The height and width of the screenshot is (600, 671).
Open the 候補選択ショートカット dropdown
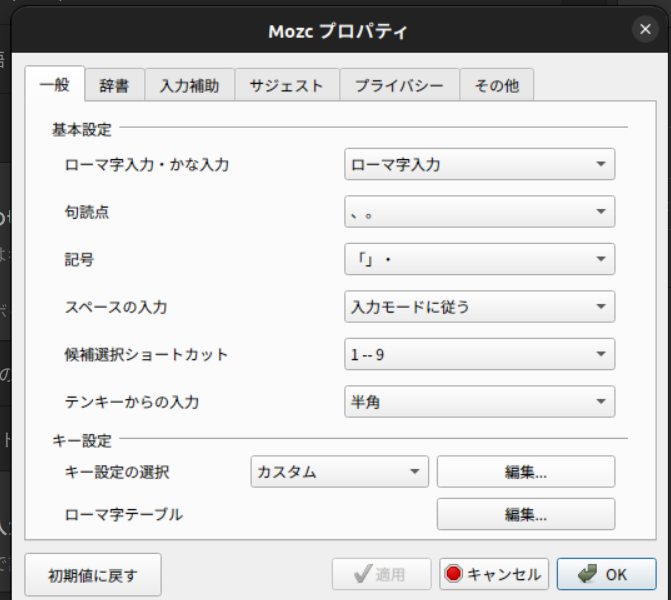(x=479, y=354)
